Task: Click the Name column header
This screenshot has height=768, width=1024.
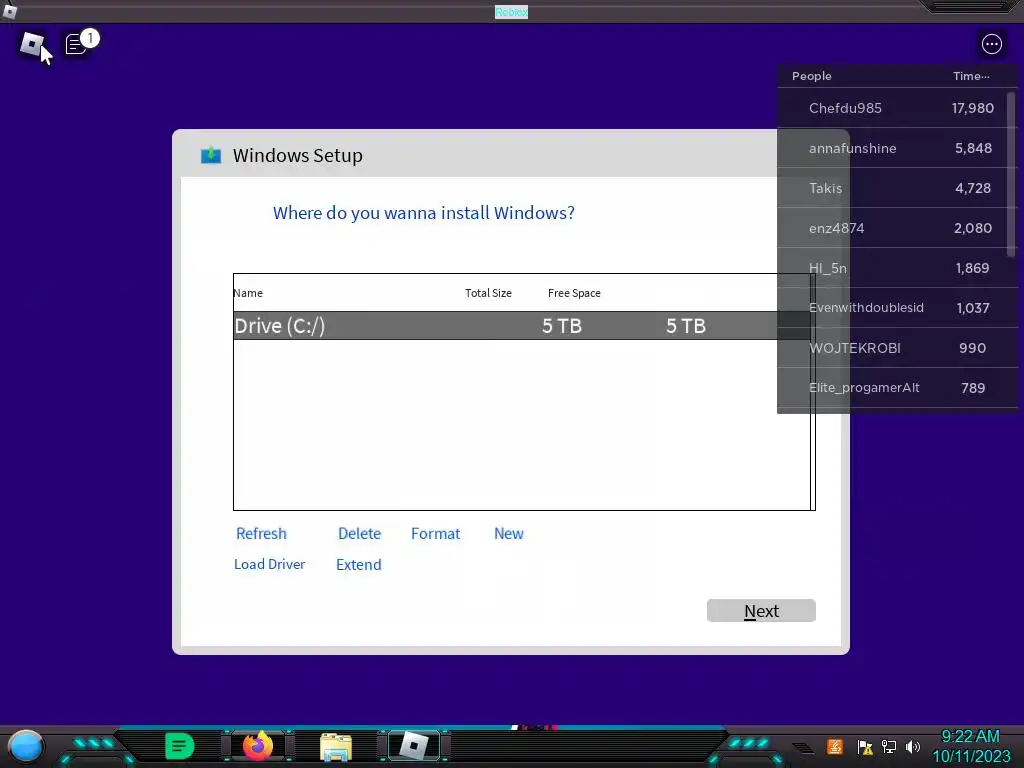Action: click(248, 293)
